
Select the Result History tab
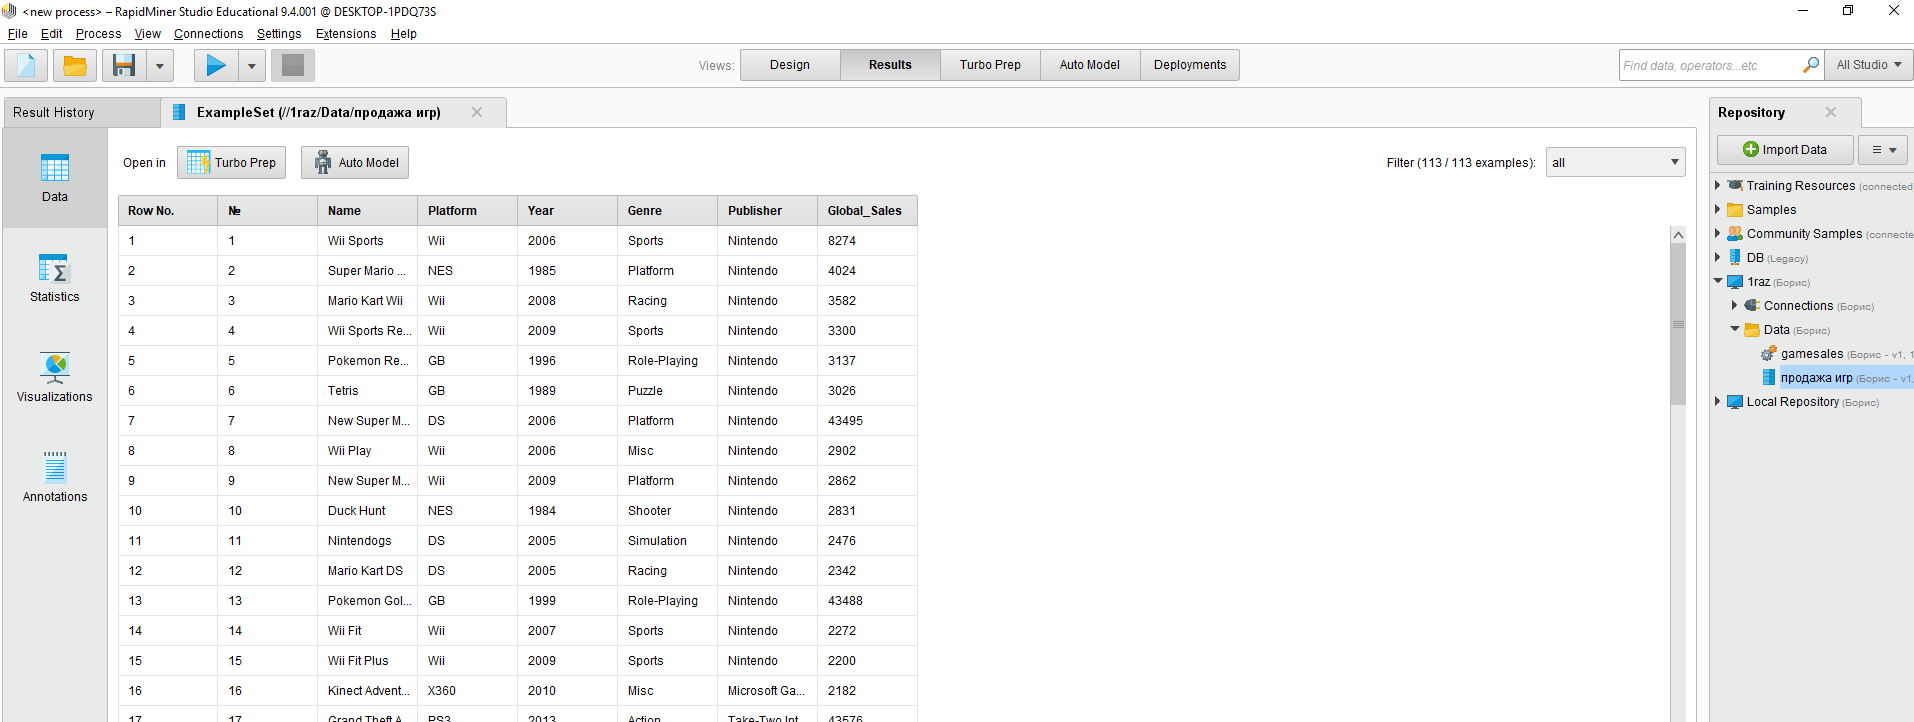pos(82,112)
